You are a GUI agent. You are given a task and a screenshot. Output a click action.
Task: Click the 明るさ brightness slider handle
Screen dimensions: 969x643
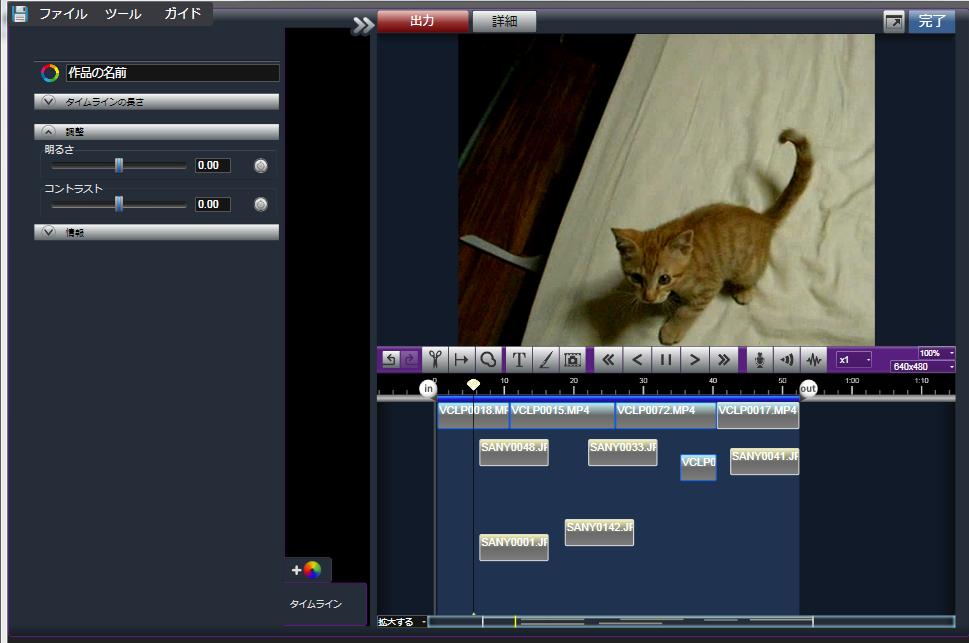coord(118,166)
